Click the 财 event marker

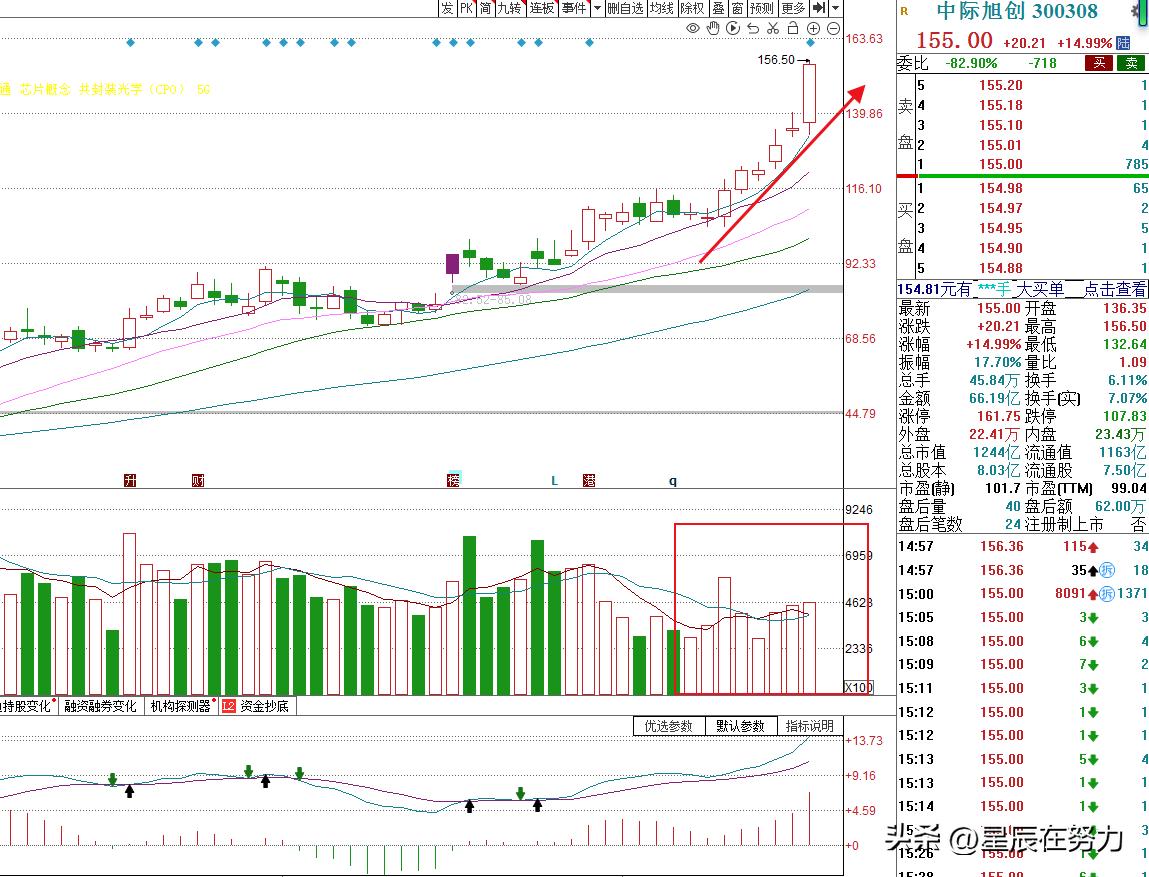tap(198, 481)
